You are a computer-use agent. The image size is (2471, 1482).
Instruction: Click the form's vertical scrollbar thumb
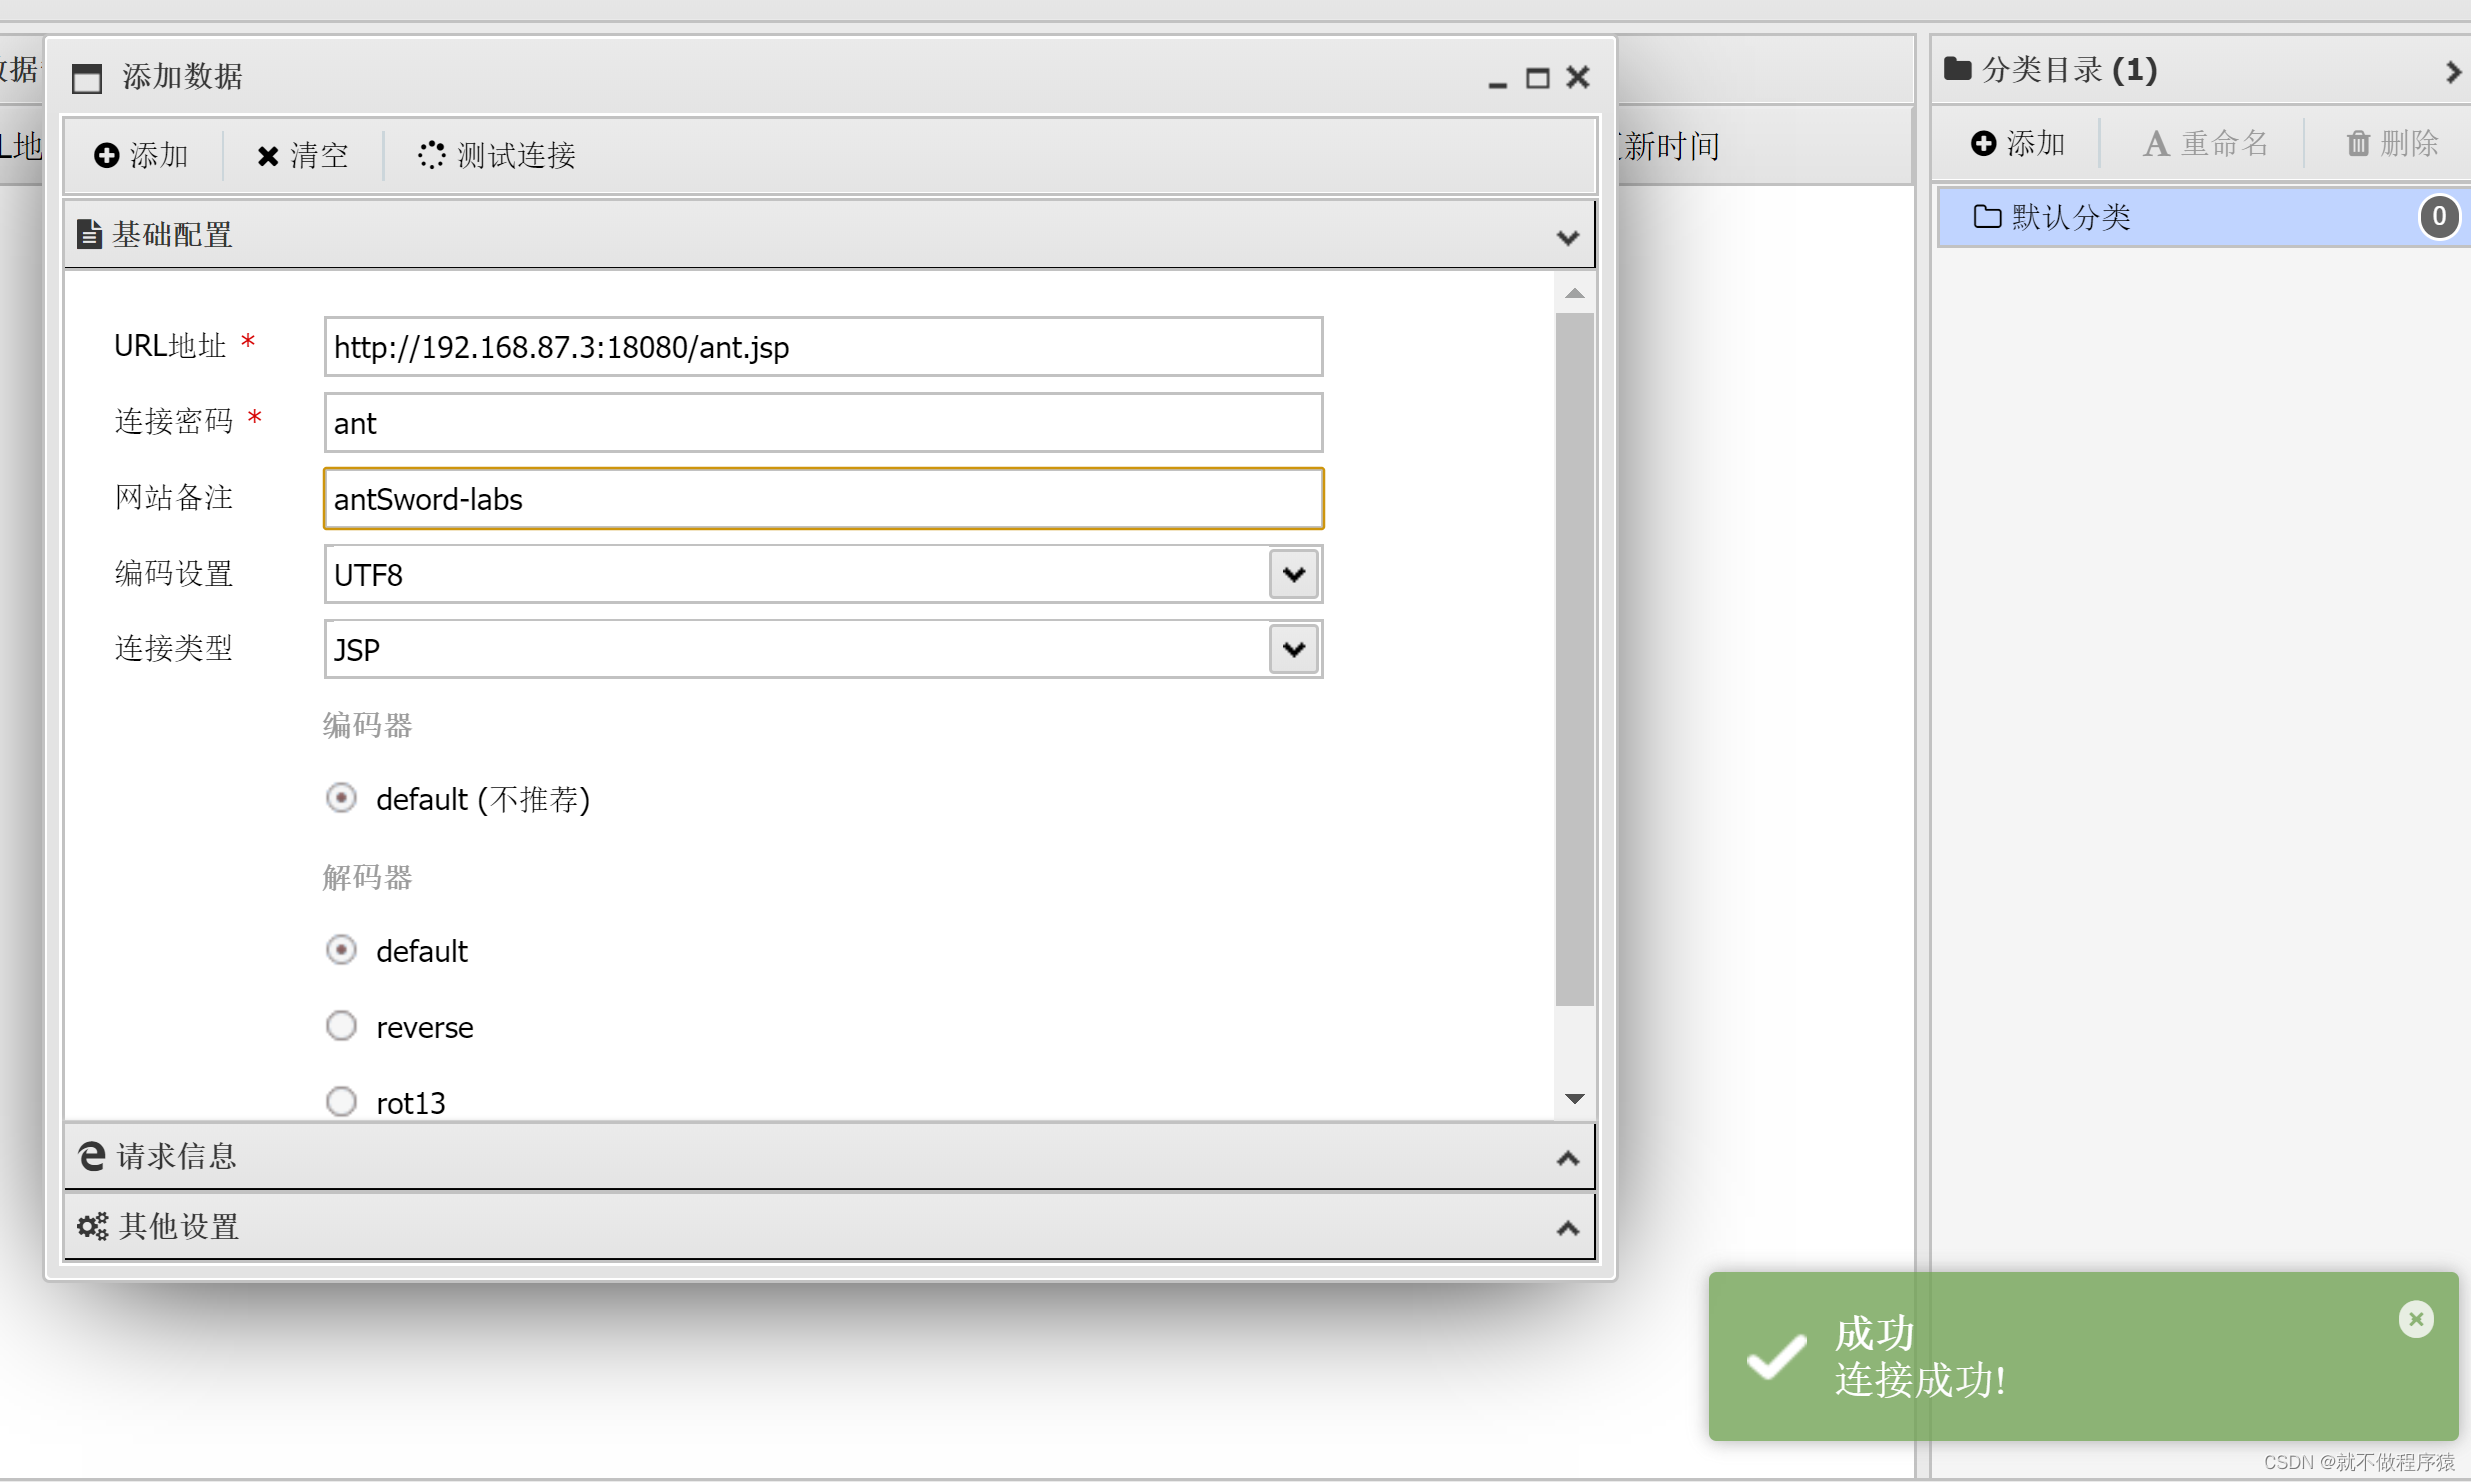pyautogui.click(x=1574, y=660)
